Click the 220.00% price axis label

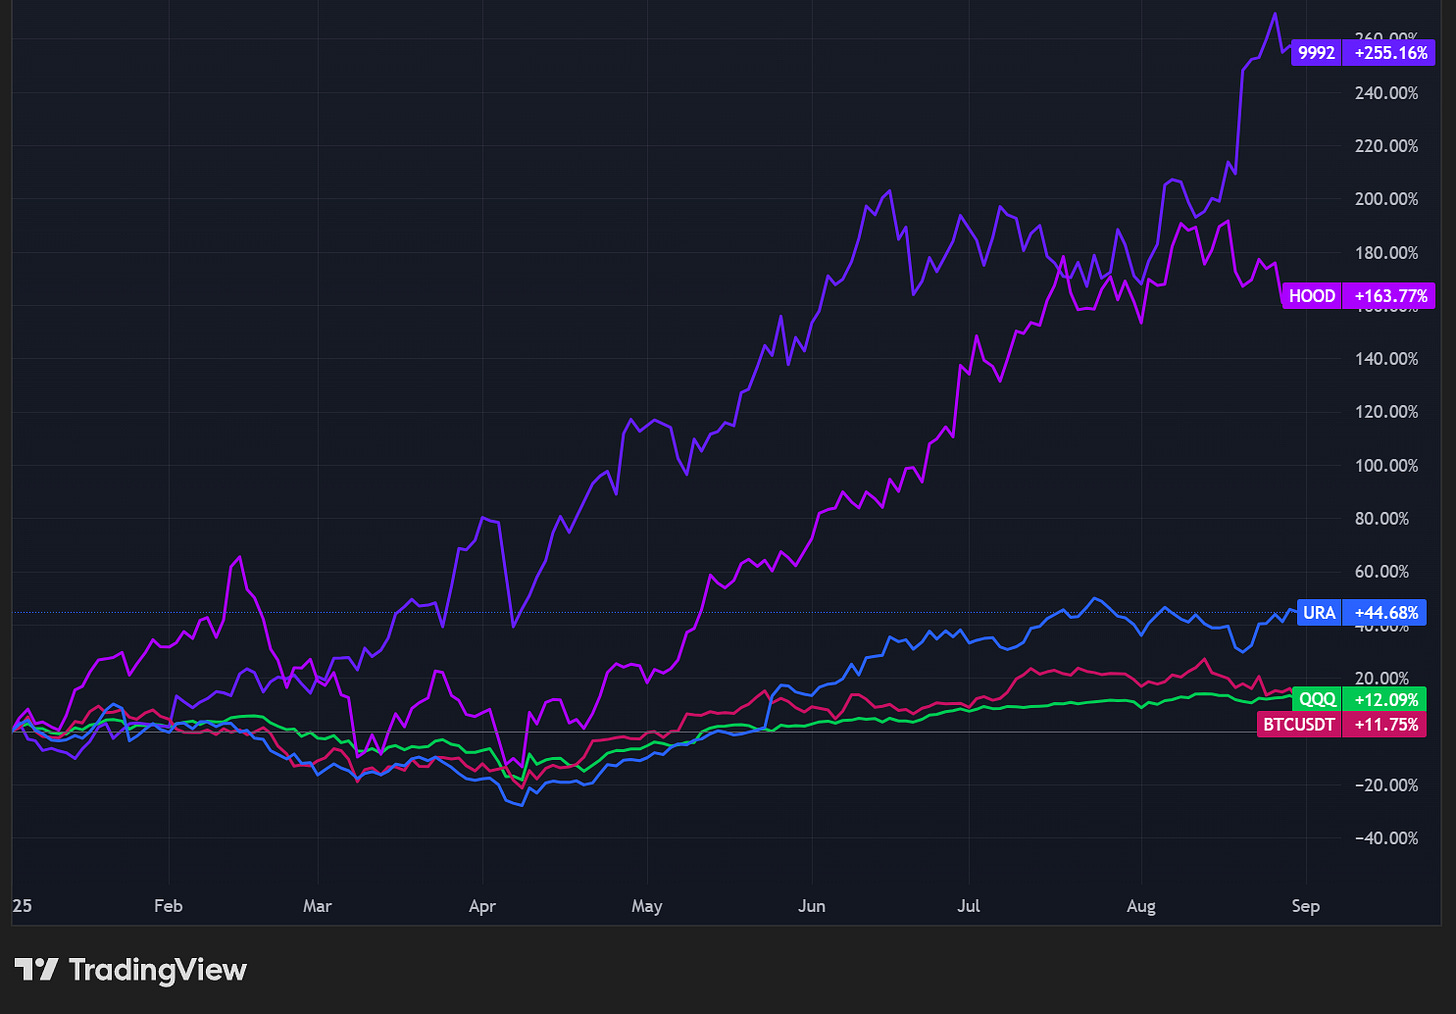[x=1386, y=146]
